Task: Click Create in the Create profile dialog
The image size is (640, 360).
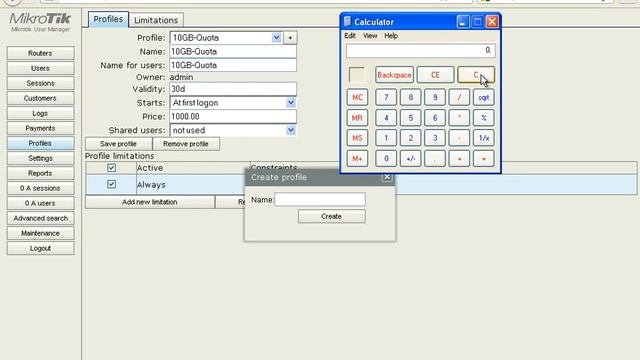Action: tap(331, 216)
